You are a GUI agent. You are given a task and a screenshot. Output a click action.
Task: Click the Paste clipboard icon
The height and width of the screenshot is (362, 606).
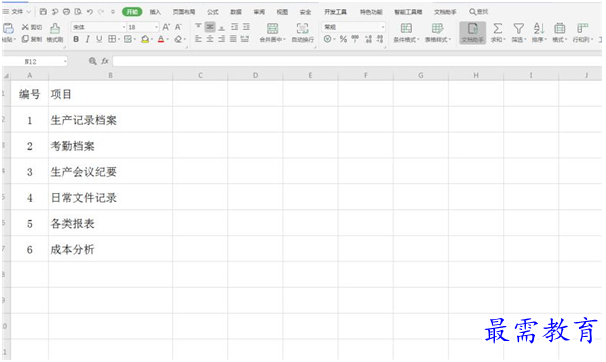[8, 29]
